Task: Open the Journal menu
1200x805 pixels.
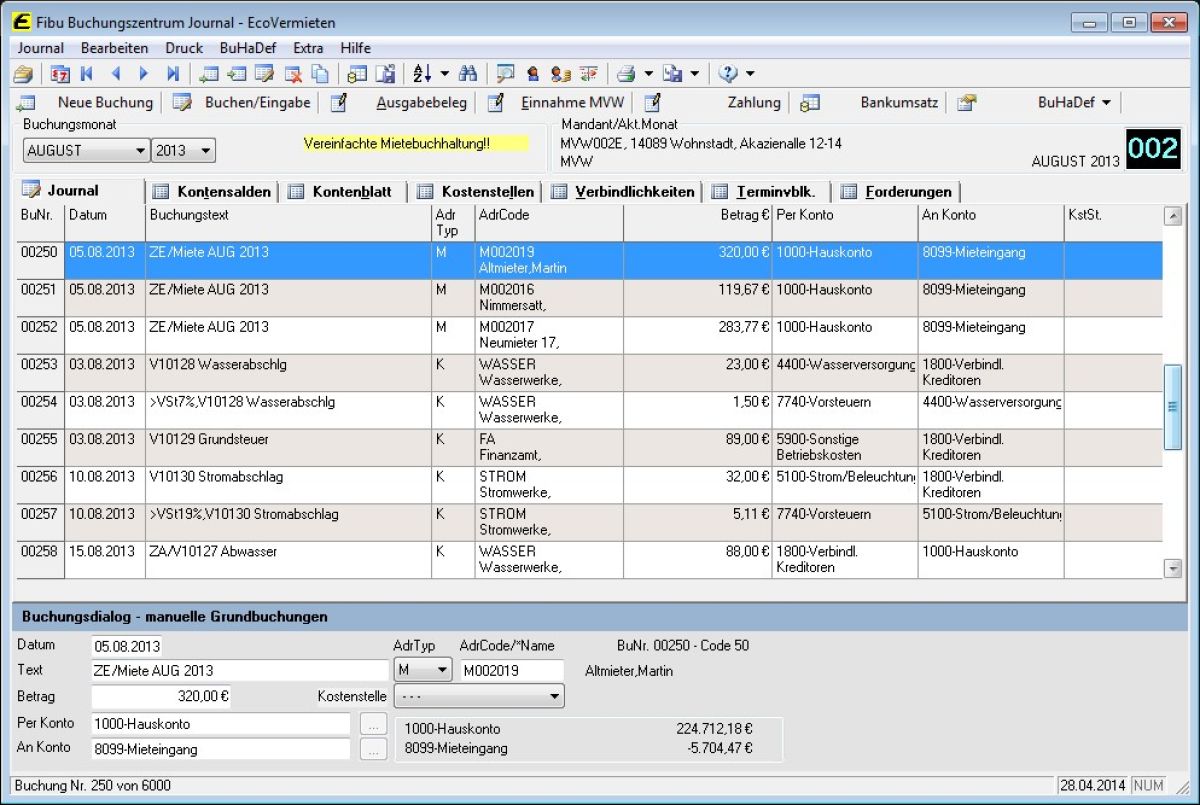Action: click(41, 48)
